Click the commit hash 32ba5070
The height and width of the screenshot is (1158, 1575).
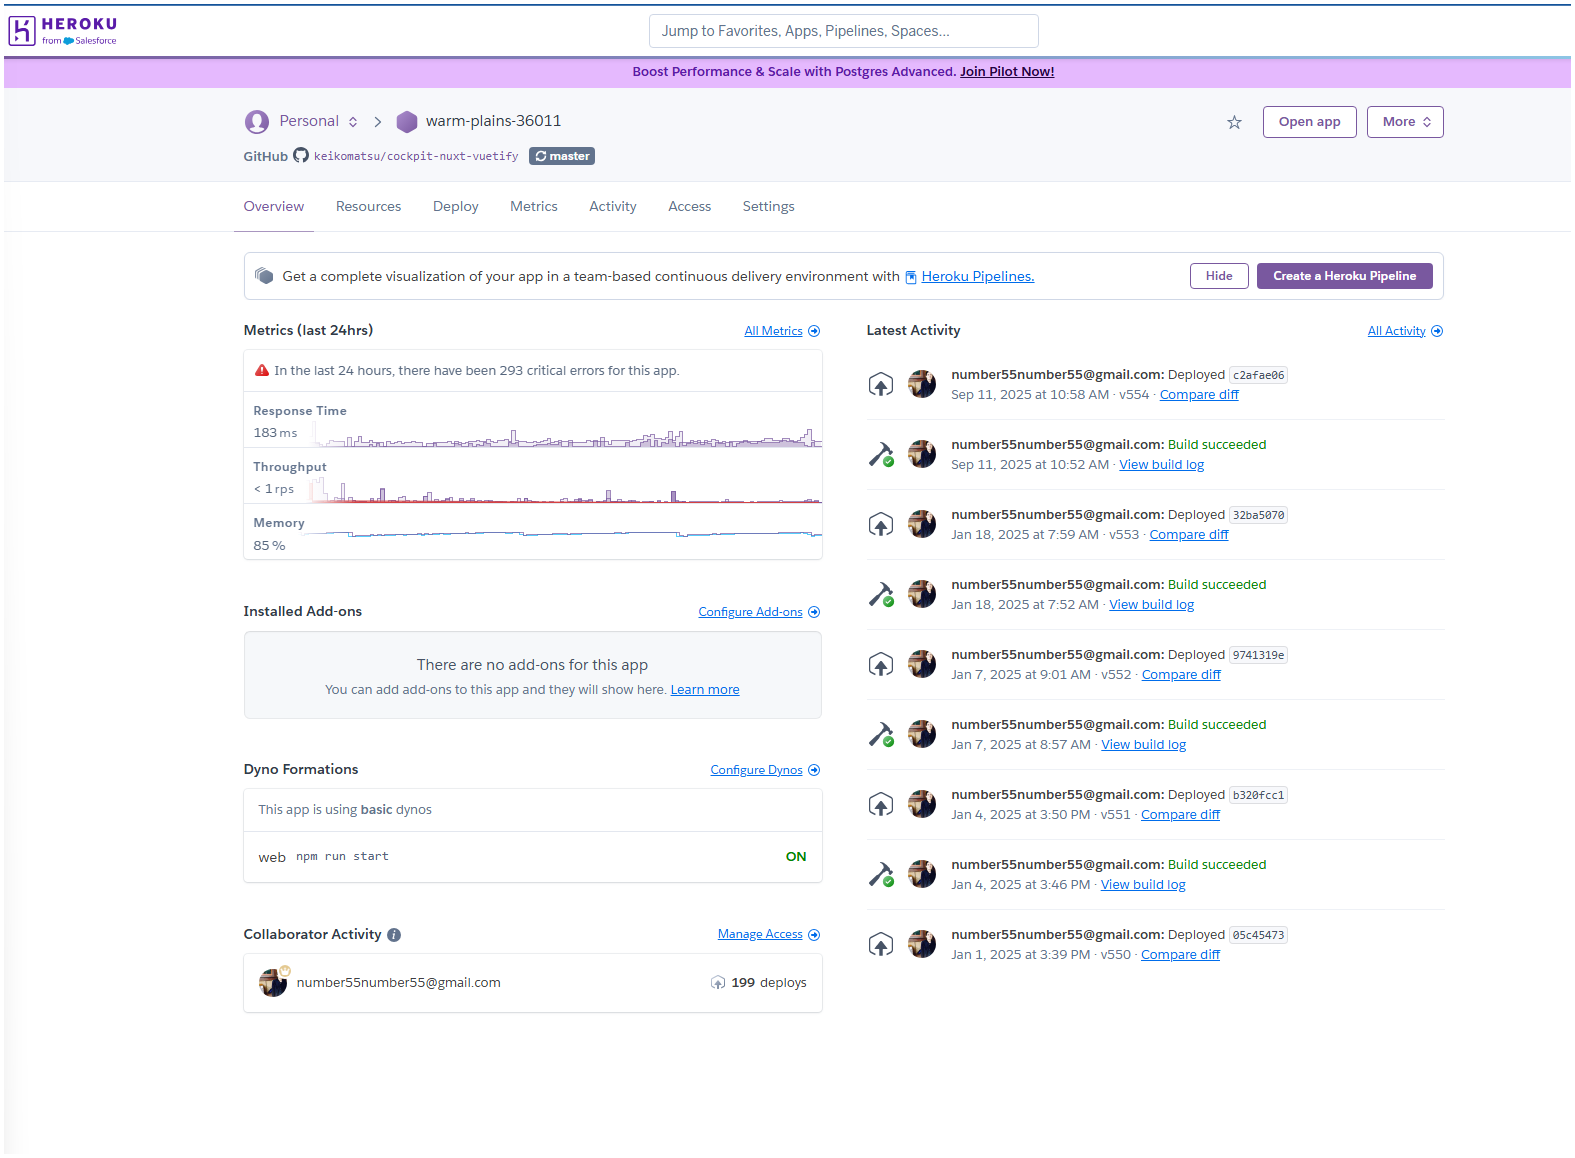point(1258,516)
